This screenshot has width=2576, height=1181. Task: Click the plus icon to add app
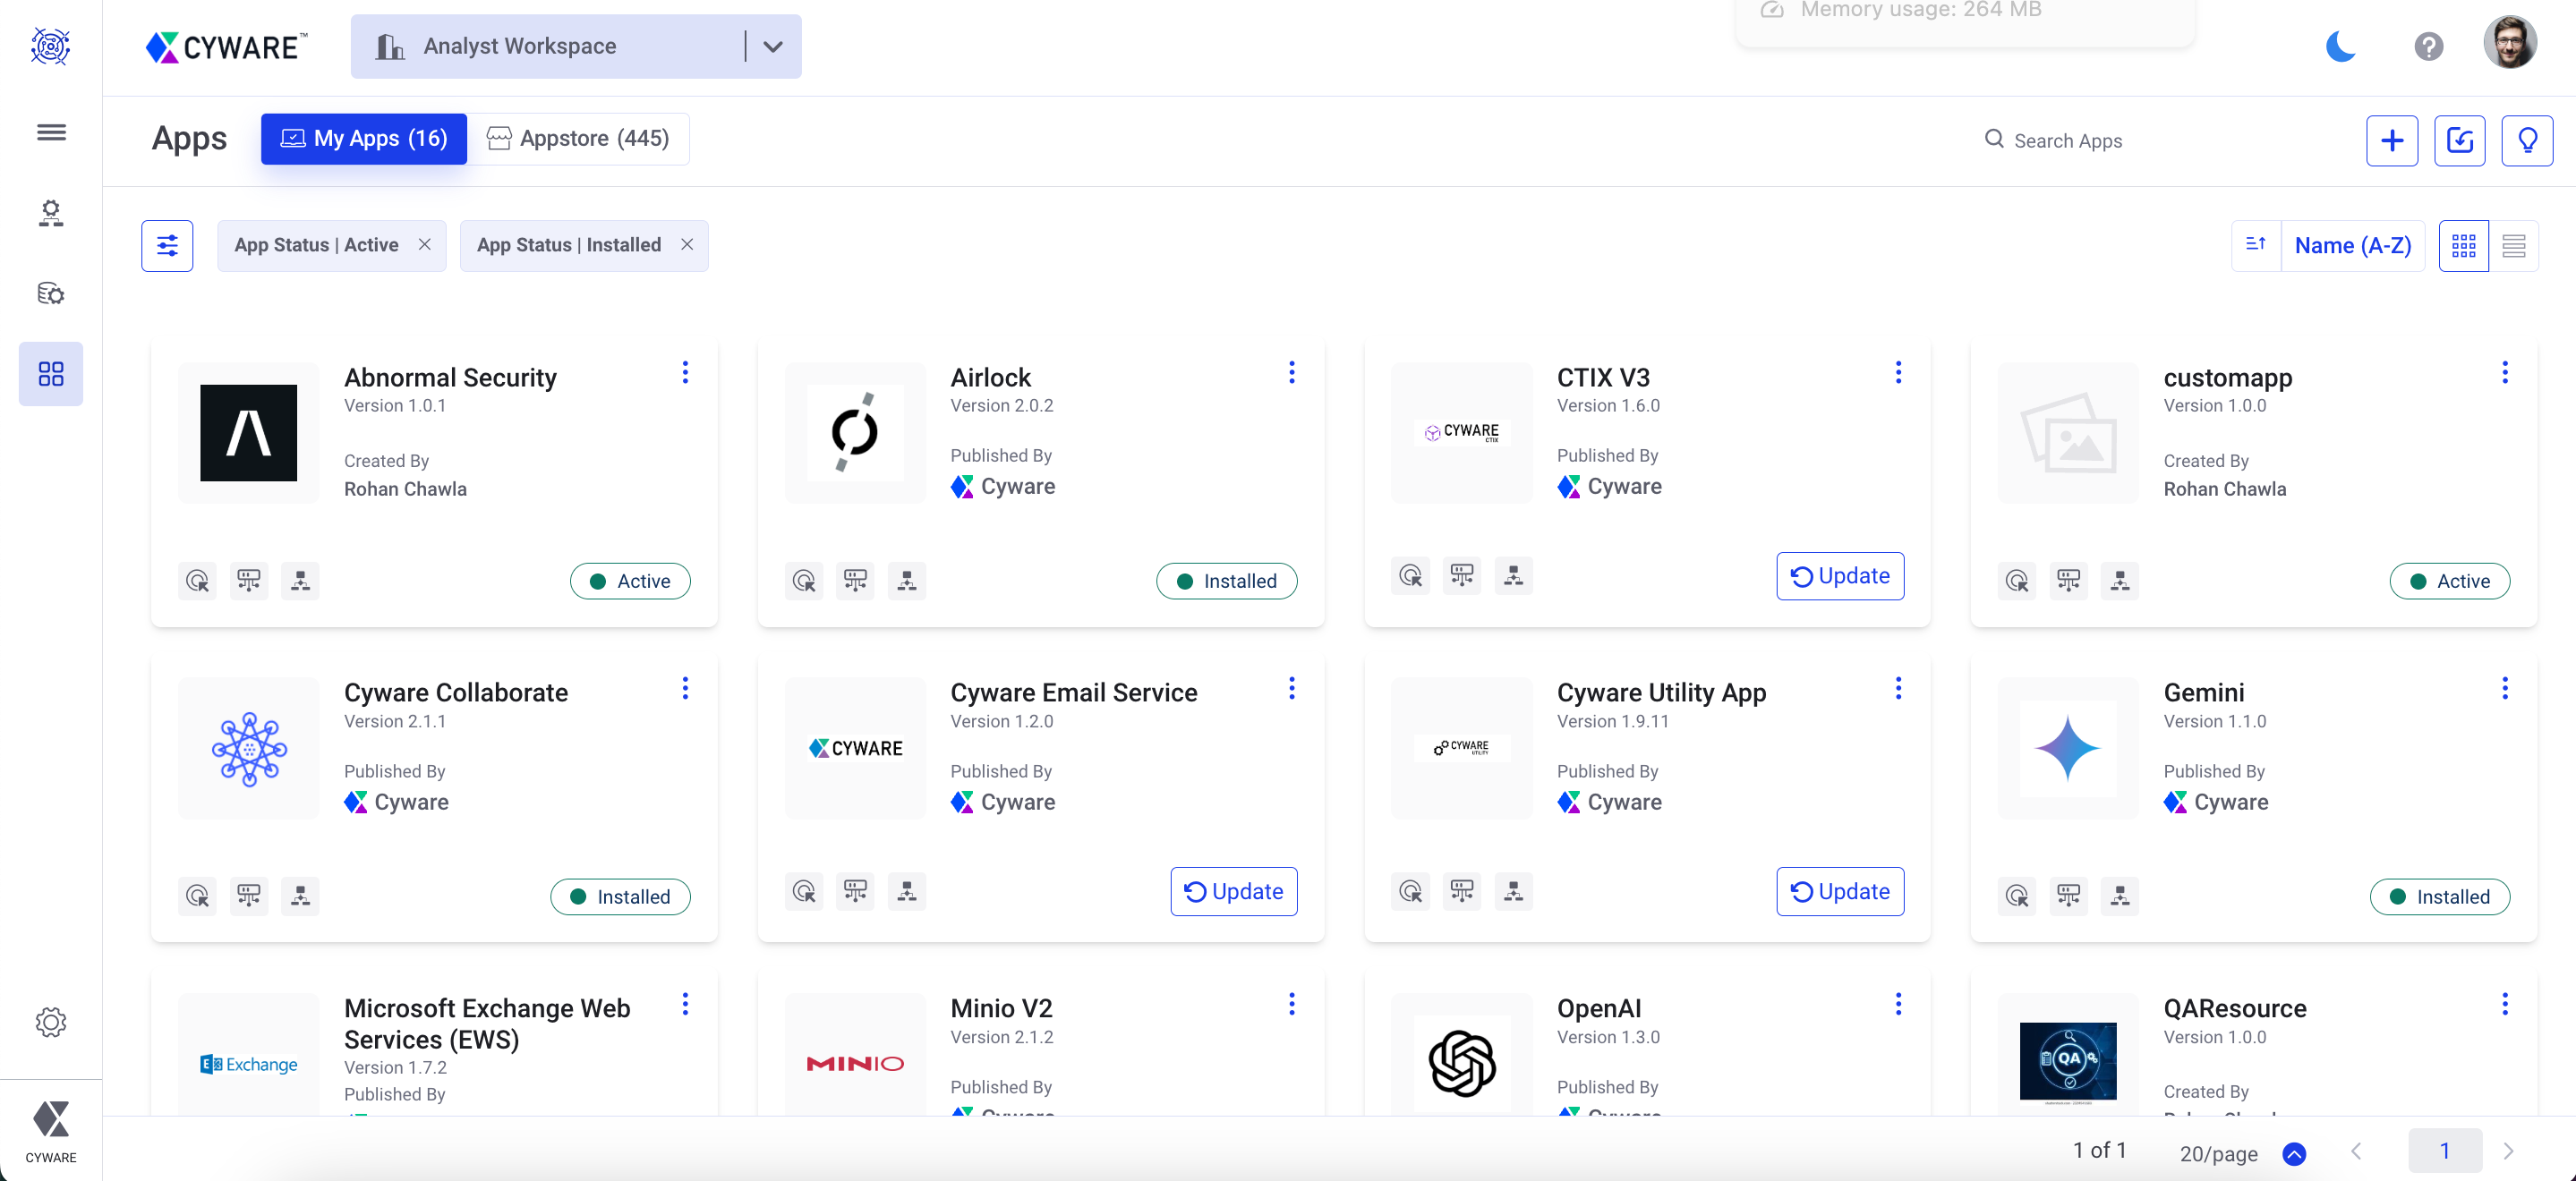pos(2391,140)
